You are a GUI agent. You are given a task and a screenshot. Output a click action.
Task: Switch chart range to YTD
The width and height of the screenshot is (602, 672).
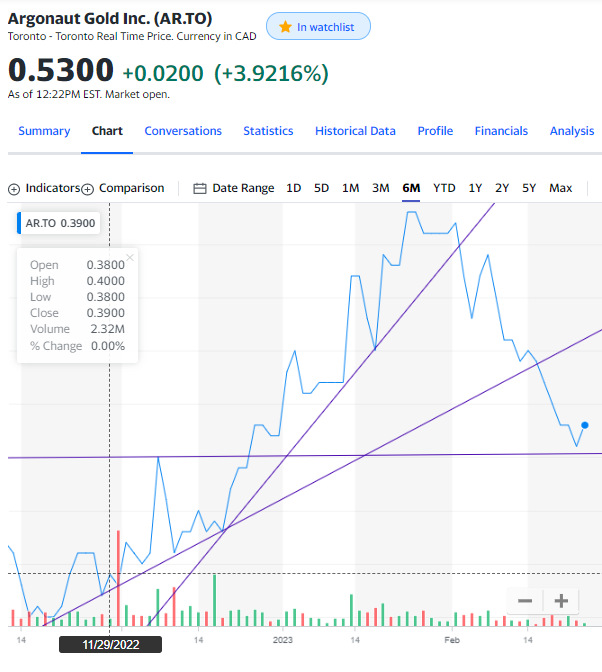(444, 188)
